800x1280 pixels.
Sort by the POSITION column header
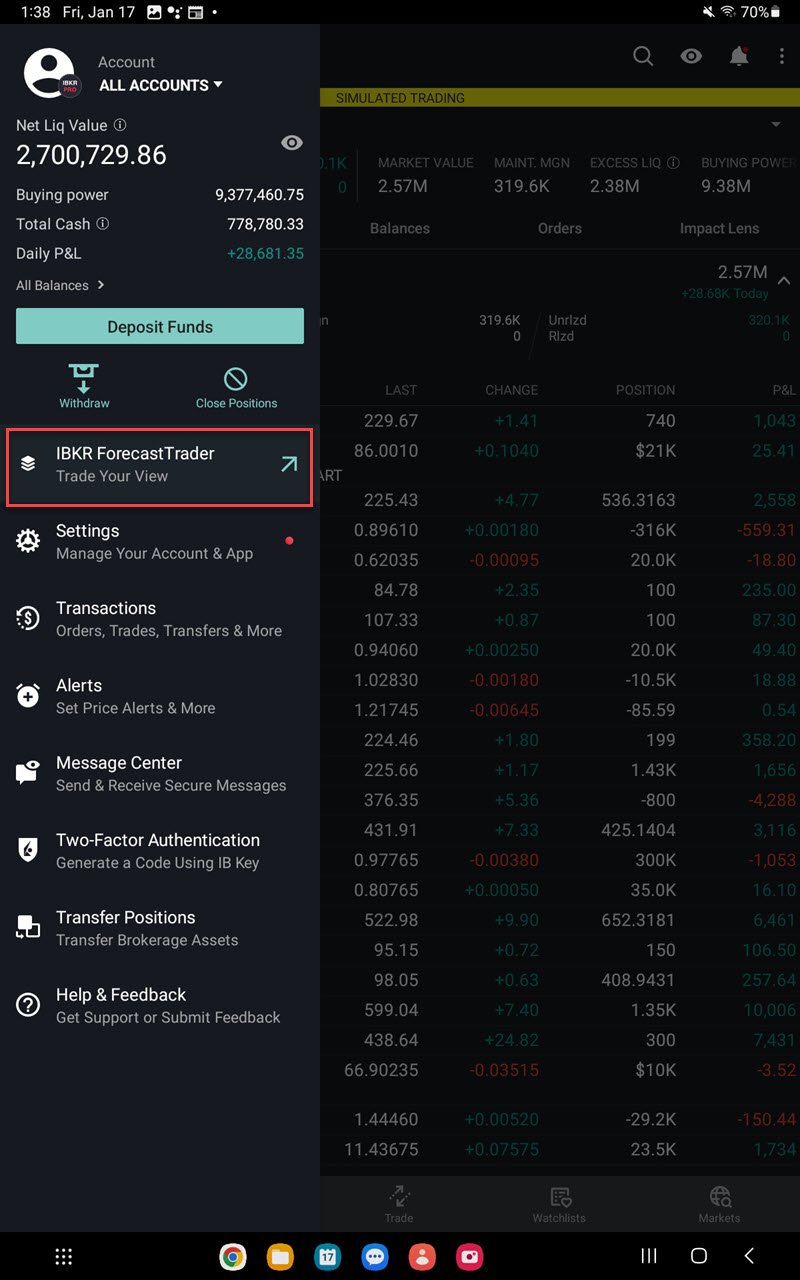[645, 390]
